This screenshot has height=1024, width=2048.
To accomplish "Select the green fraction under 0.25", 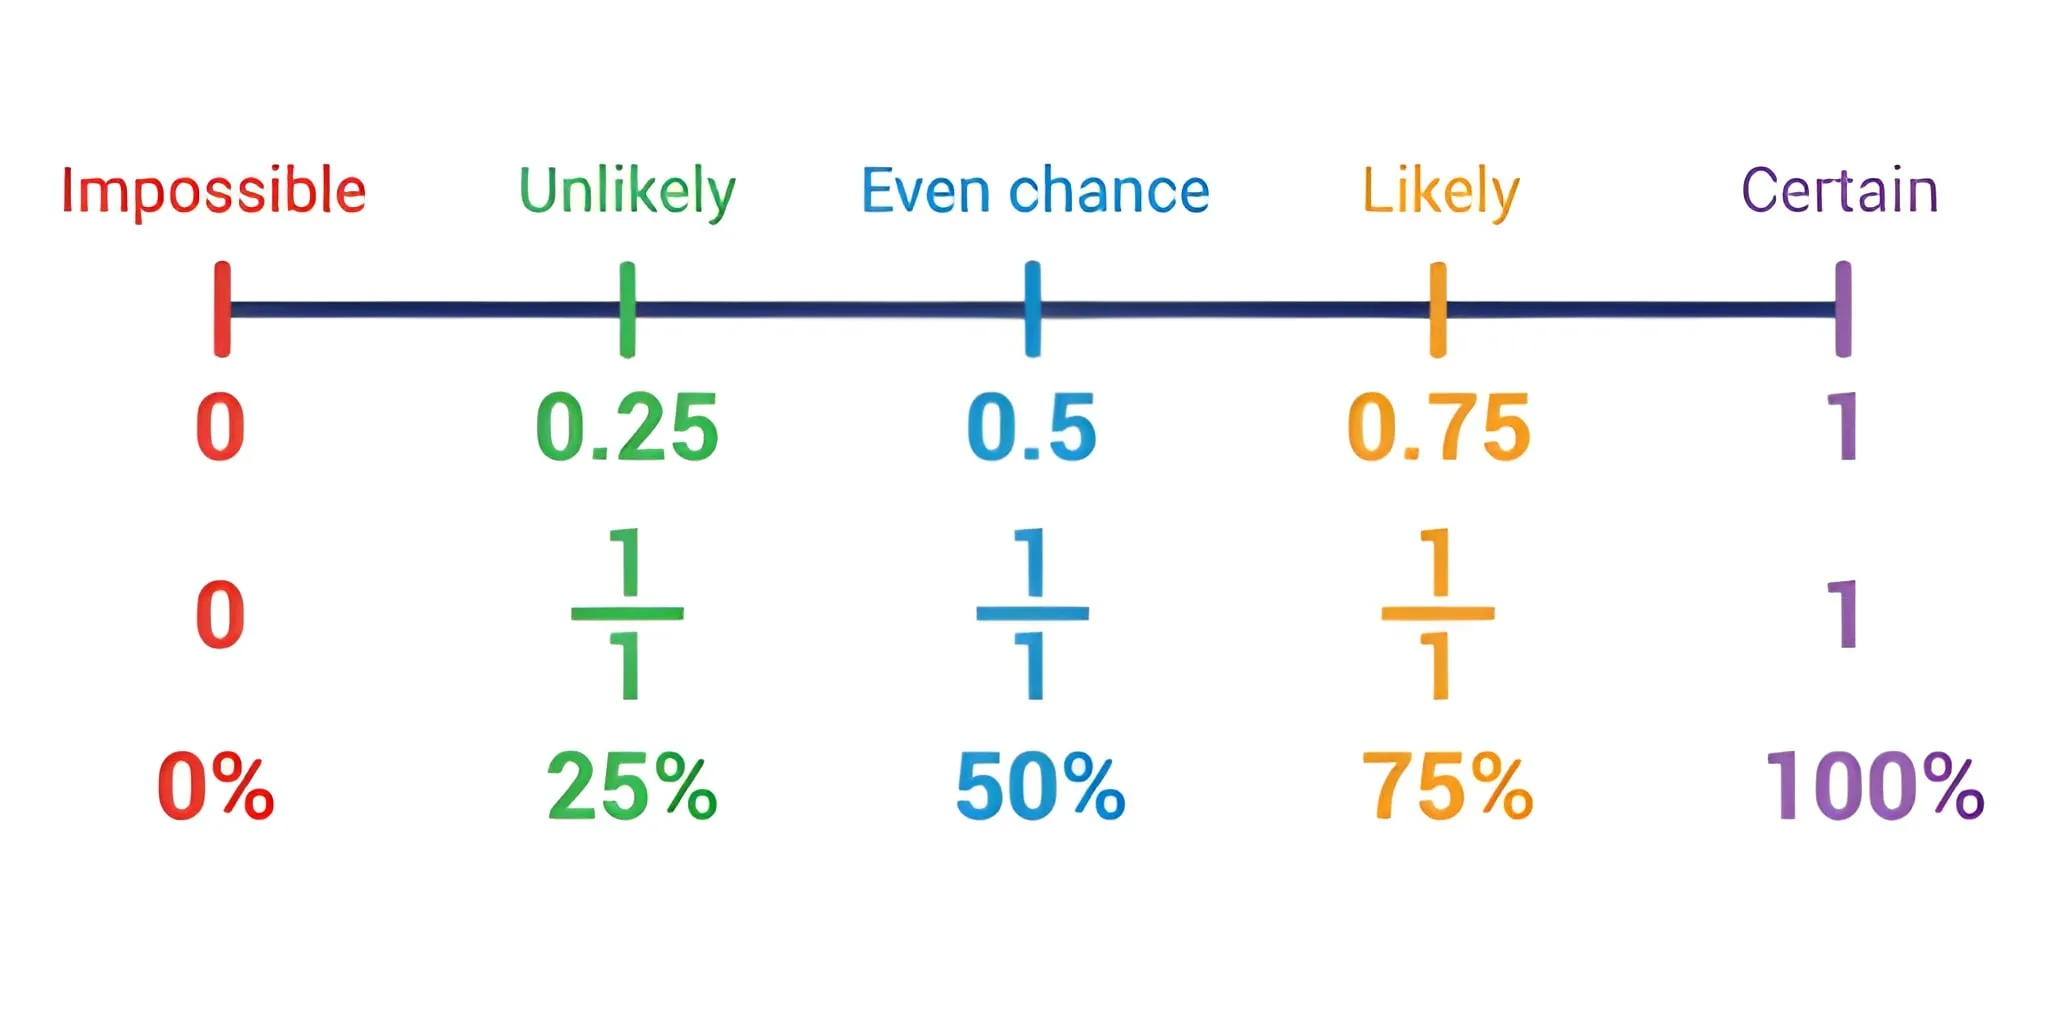I will point(627,613).
